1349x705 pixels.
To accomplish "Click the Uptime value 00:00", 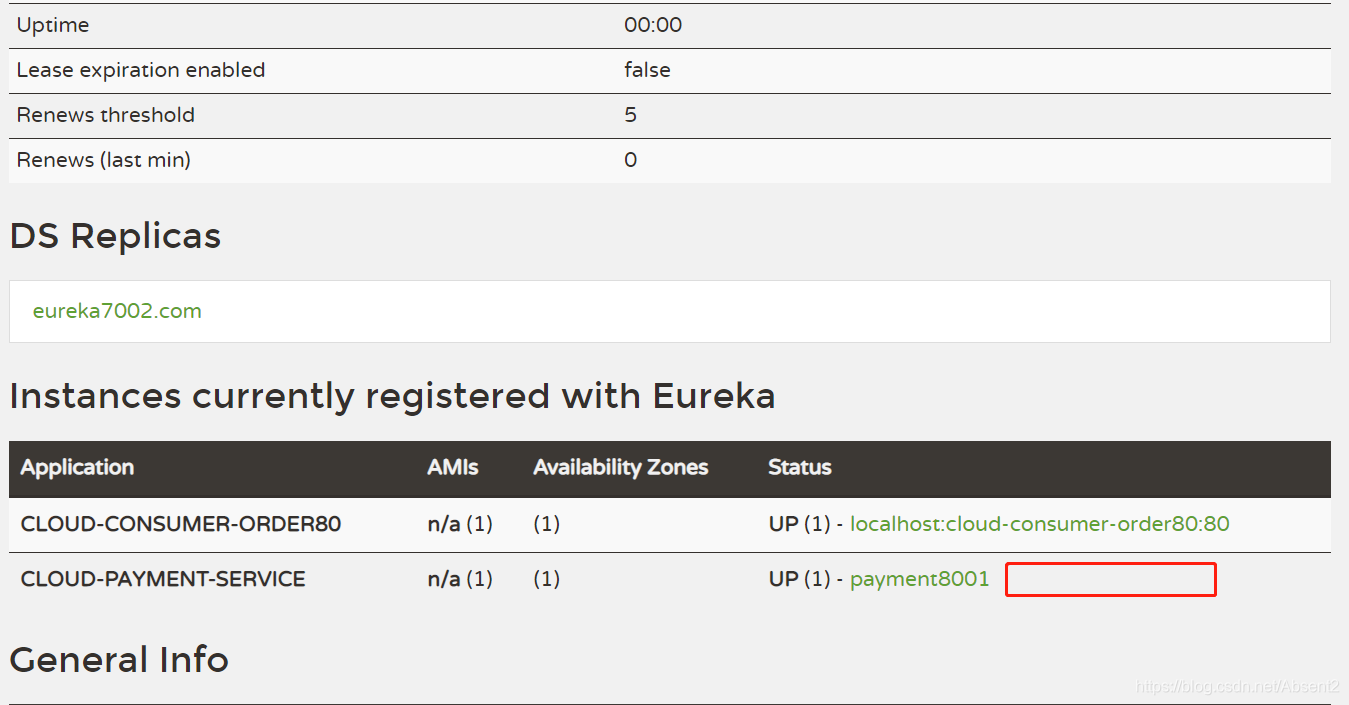I will (x=653, y=26).
